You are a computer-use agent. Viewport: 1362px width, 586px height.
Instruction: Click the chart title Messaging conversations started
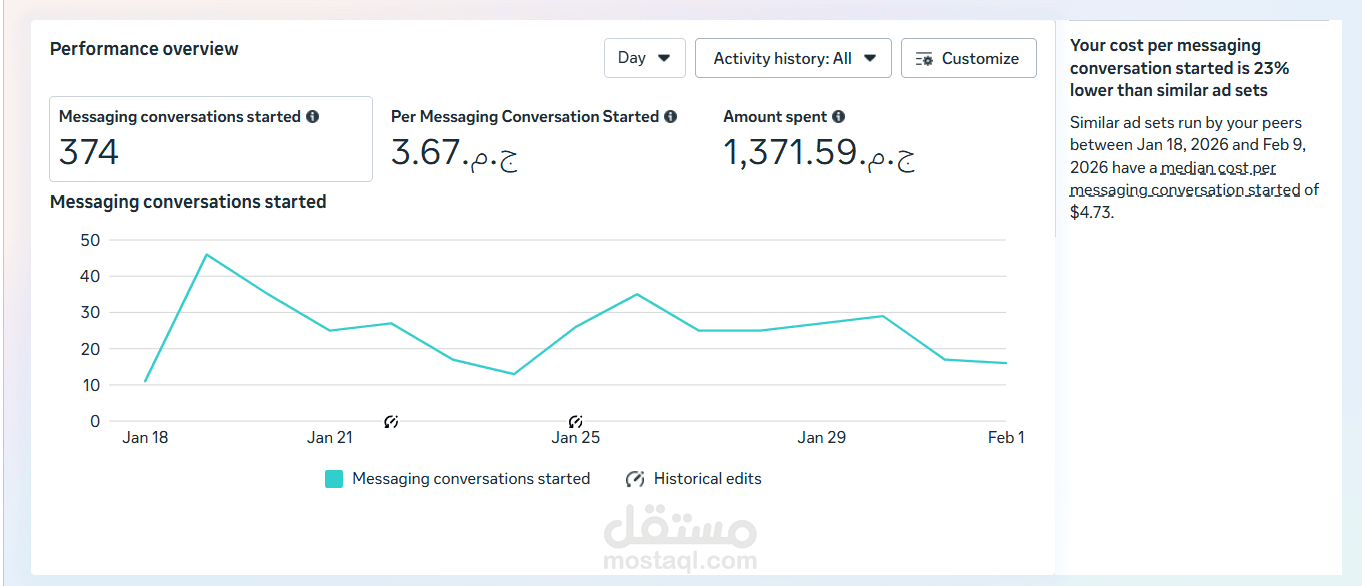coord(188,202)
